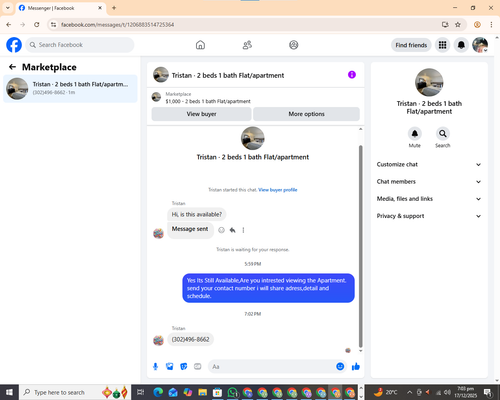Screen dimensions: 500x400
Task: Open the notifications bell icon in header
Action: click(x=461, y=45)
